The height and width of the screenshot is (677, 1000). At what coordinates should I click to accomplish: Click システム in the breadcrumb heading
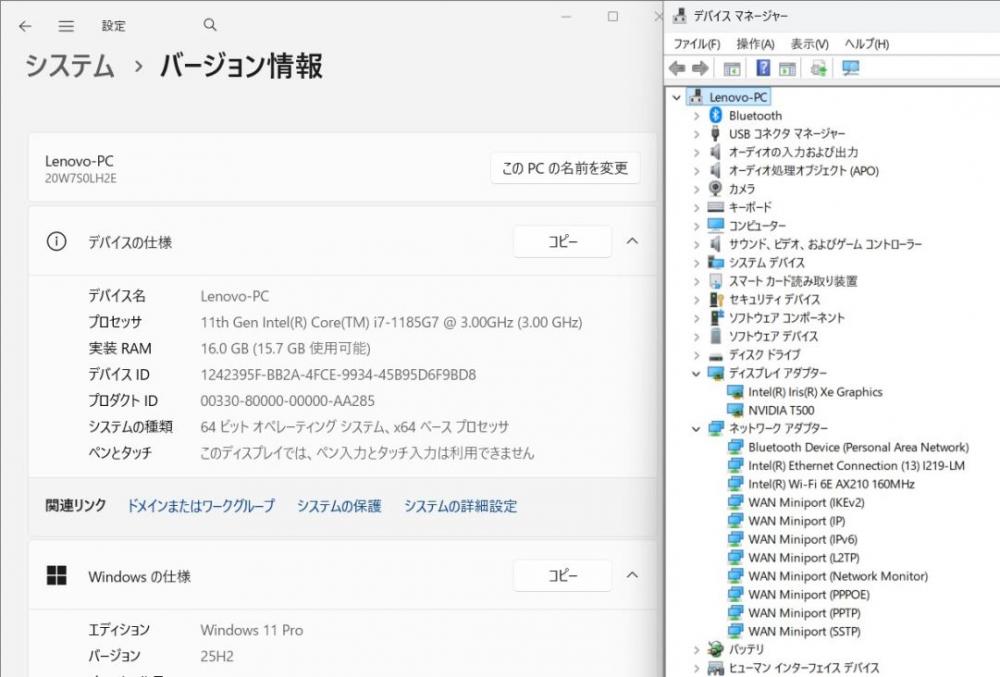(x=70, y=66)
